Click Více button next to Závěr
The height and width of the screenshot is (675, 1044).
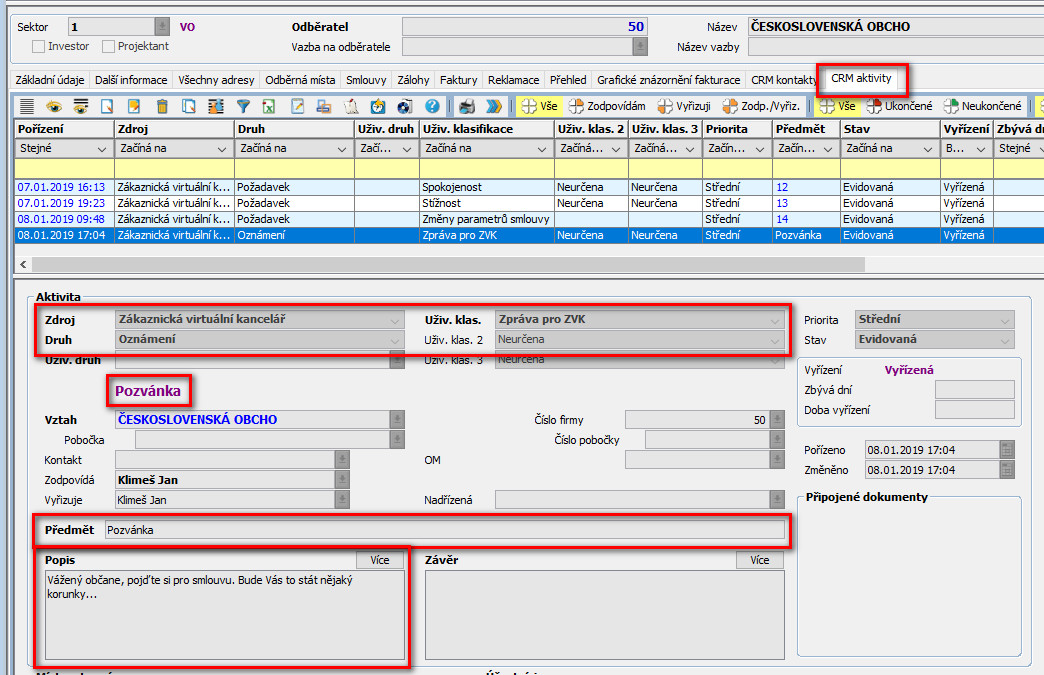coord(760,560)
